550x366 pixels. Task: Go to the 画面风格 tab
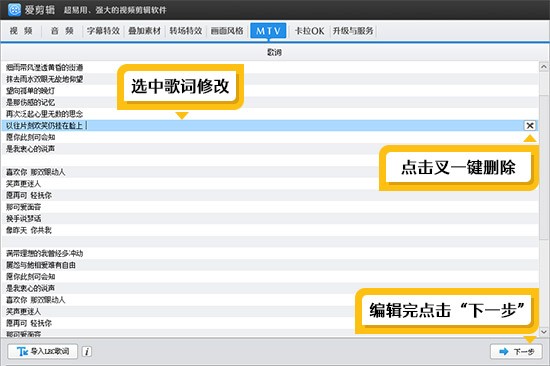[227, 31]
